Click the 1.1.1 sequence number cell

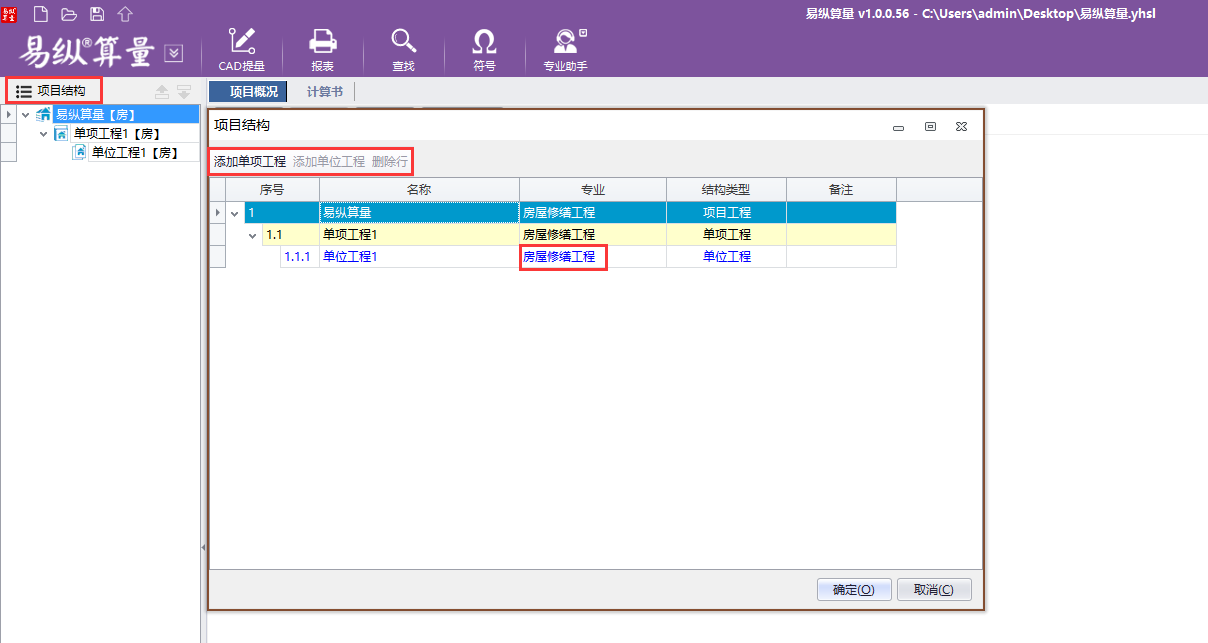pyautogui.click(x=299, y=257)
